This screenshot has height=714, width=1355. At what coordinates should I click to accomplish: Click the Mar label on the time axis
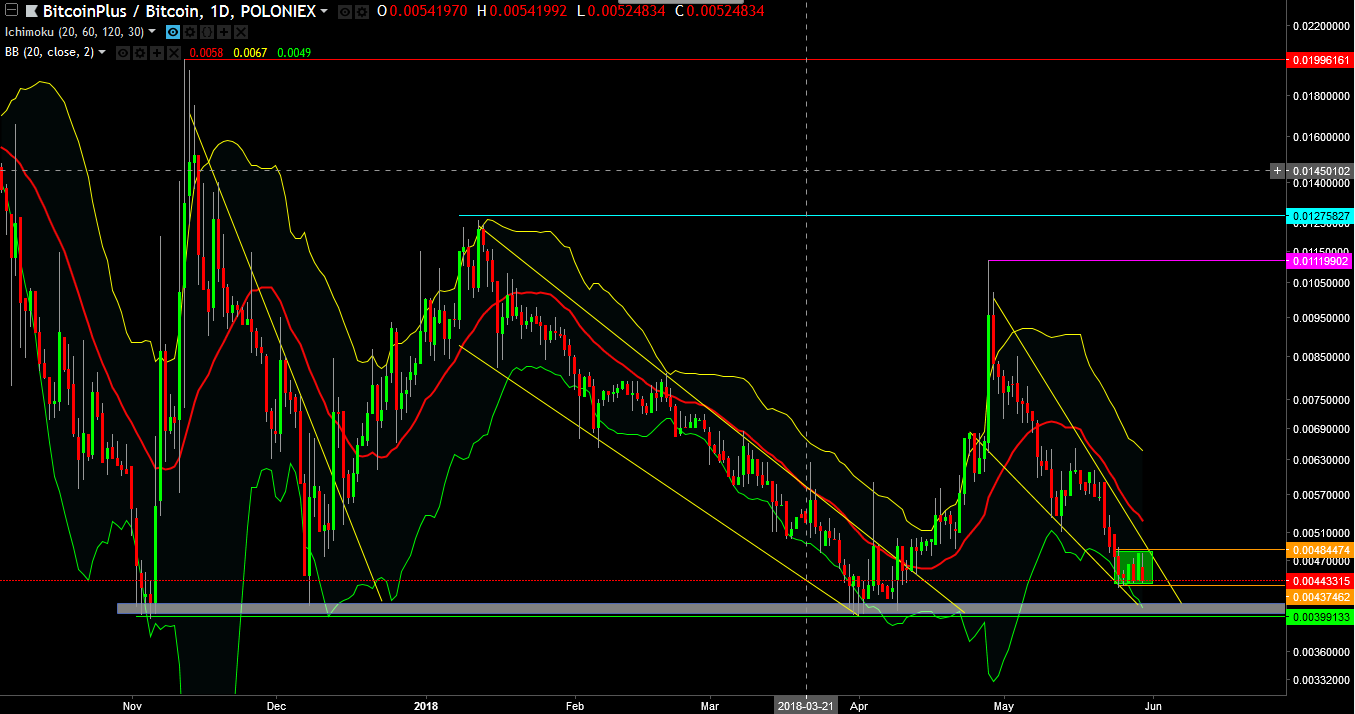pos(710,705)
